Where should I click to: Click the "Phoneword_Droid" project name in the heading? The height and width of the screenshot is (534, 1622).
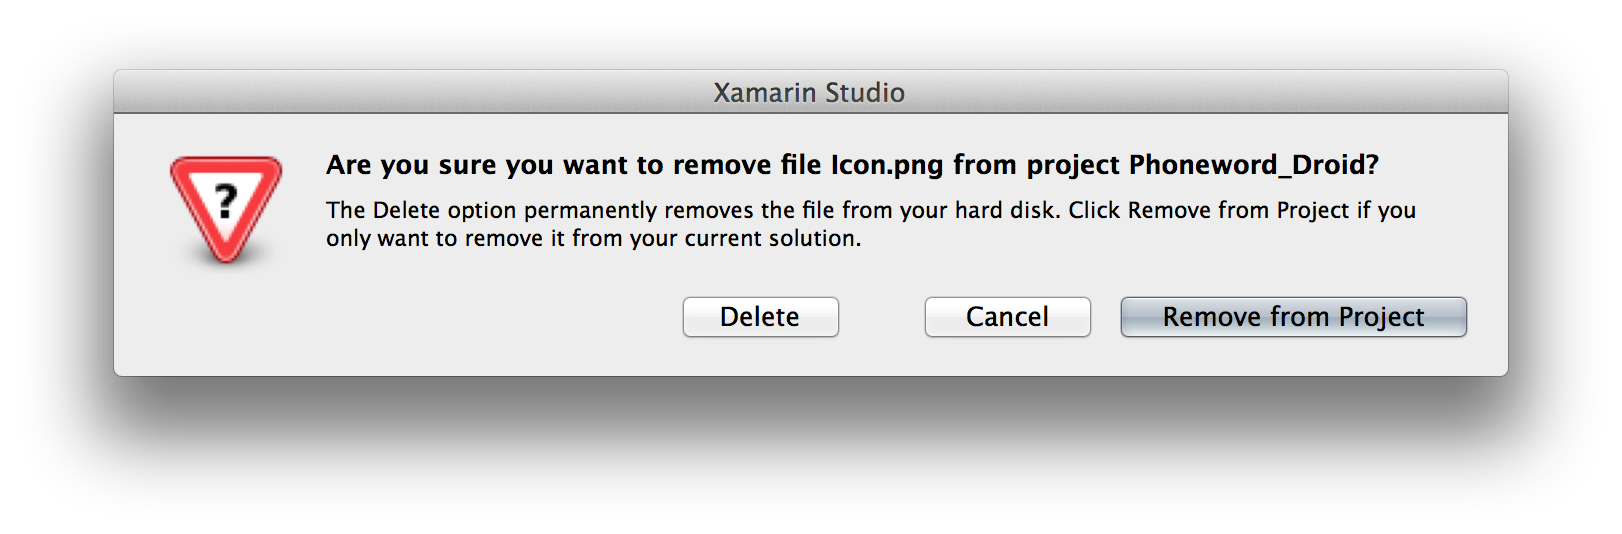1253,165
